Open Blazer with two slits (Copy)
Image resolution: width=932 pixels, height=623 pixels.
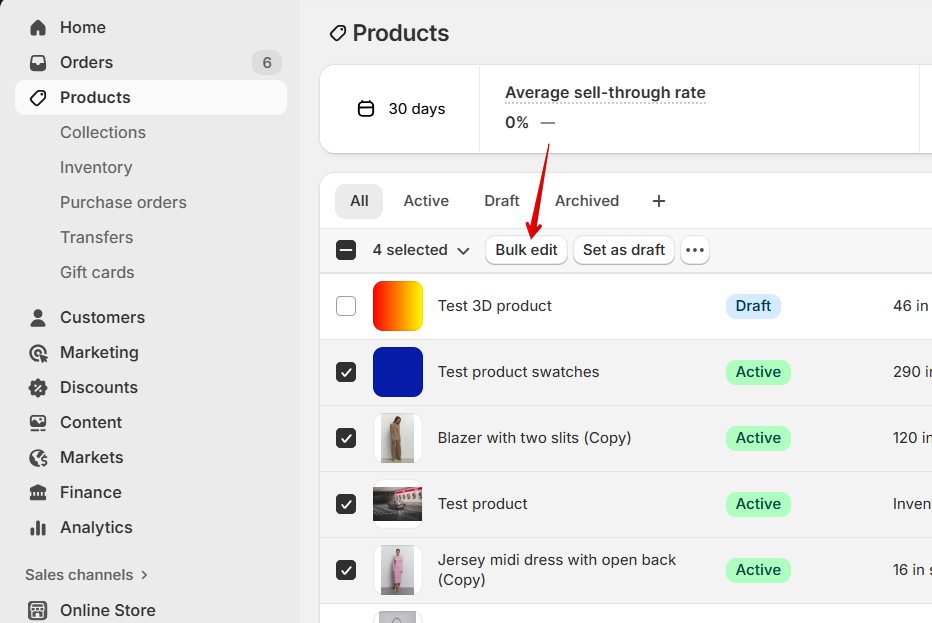pos(534,438)
